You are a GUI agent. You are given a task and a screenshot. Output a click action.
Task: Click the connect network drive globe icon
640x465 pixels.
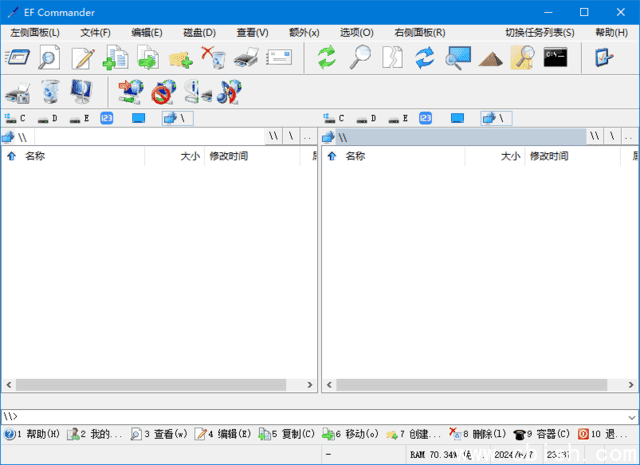click(131, 91)
